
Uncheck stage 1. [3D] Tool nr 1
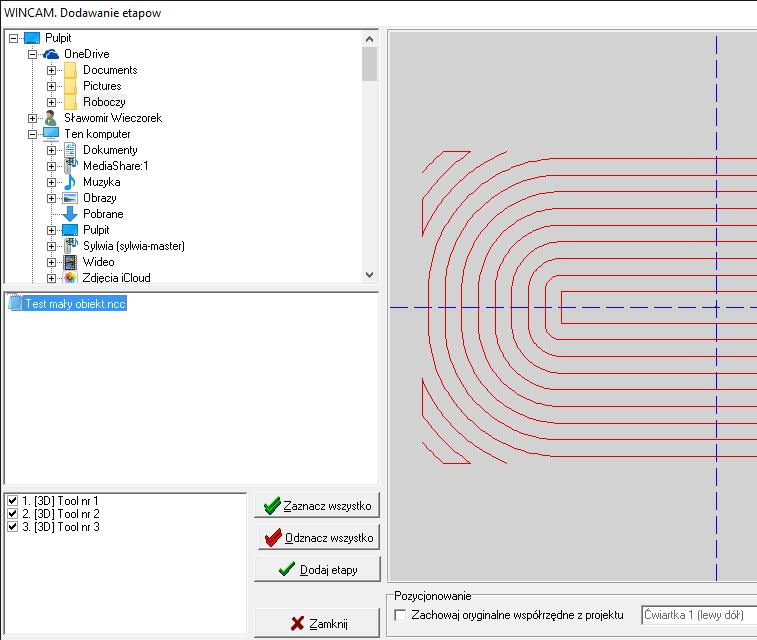[13, 501]
